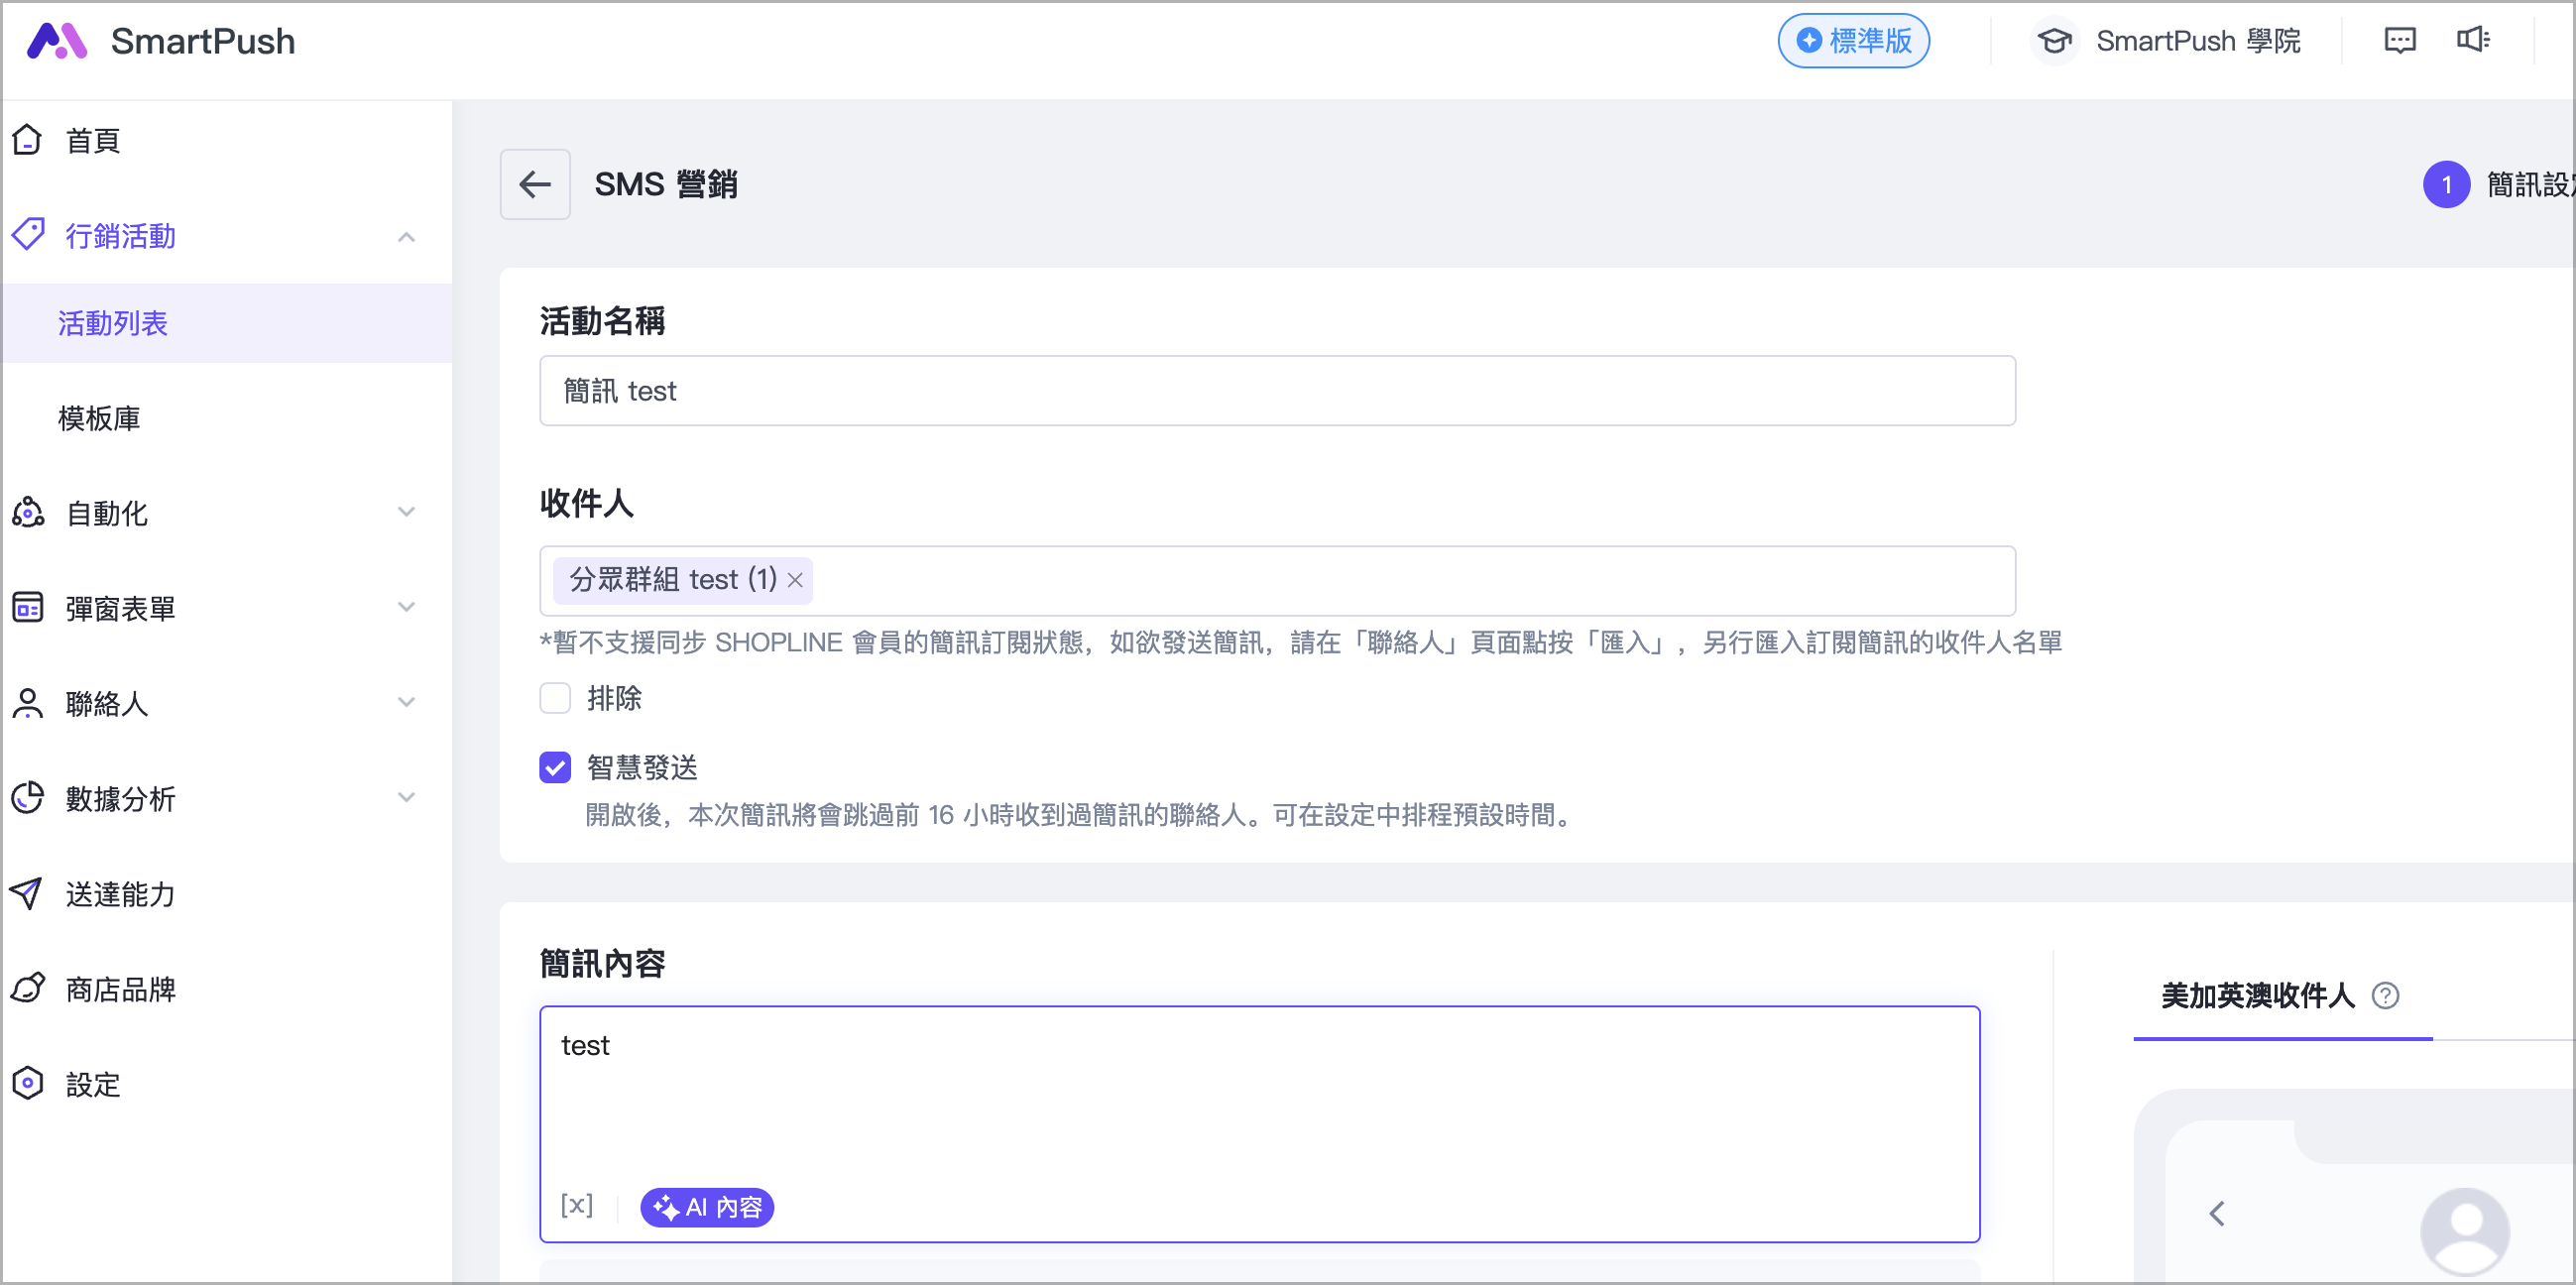The width and height of the screenshot is (2576, 1285).
Task: Open the messages chat icon in header
Action: (x=2399, y=40)
